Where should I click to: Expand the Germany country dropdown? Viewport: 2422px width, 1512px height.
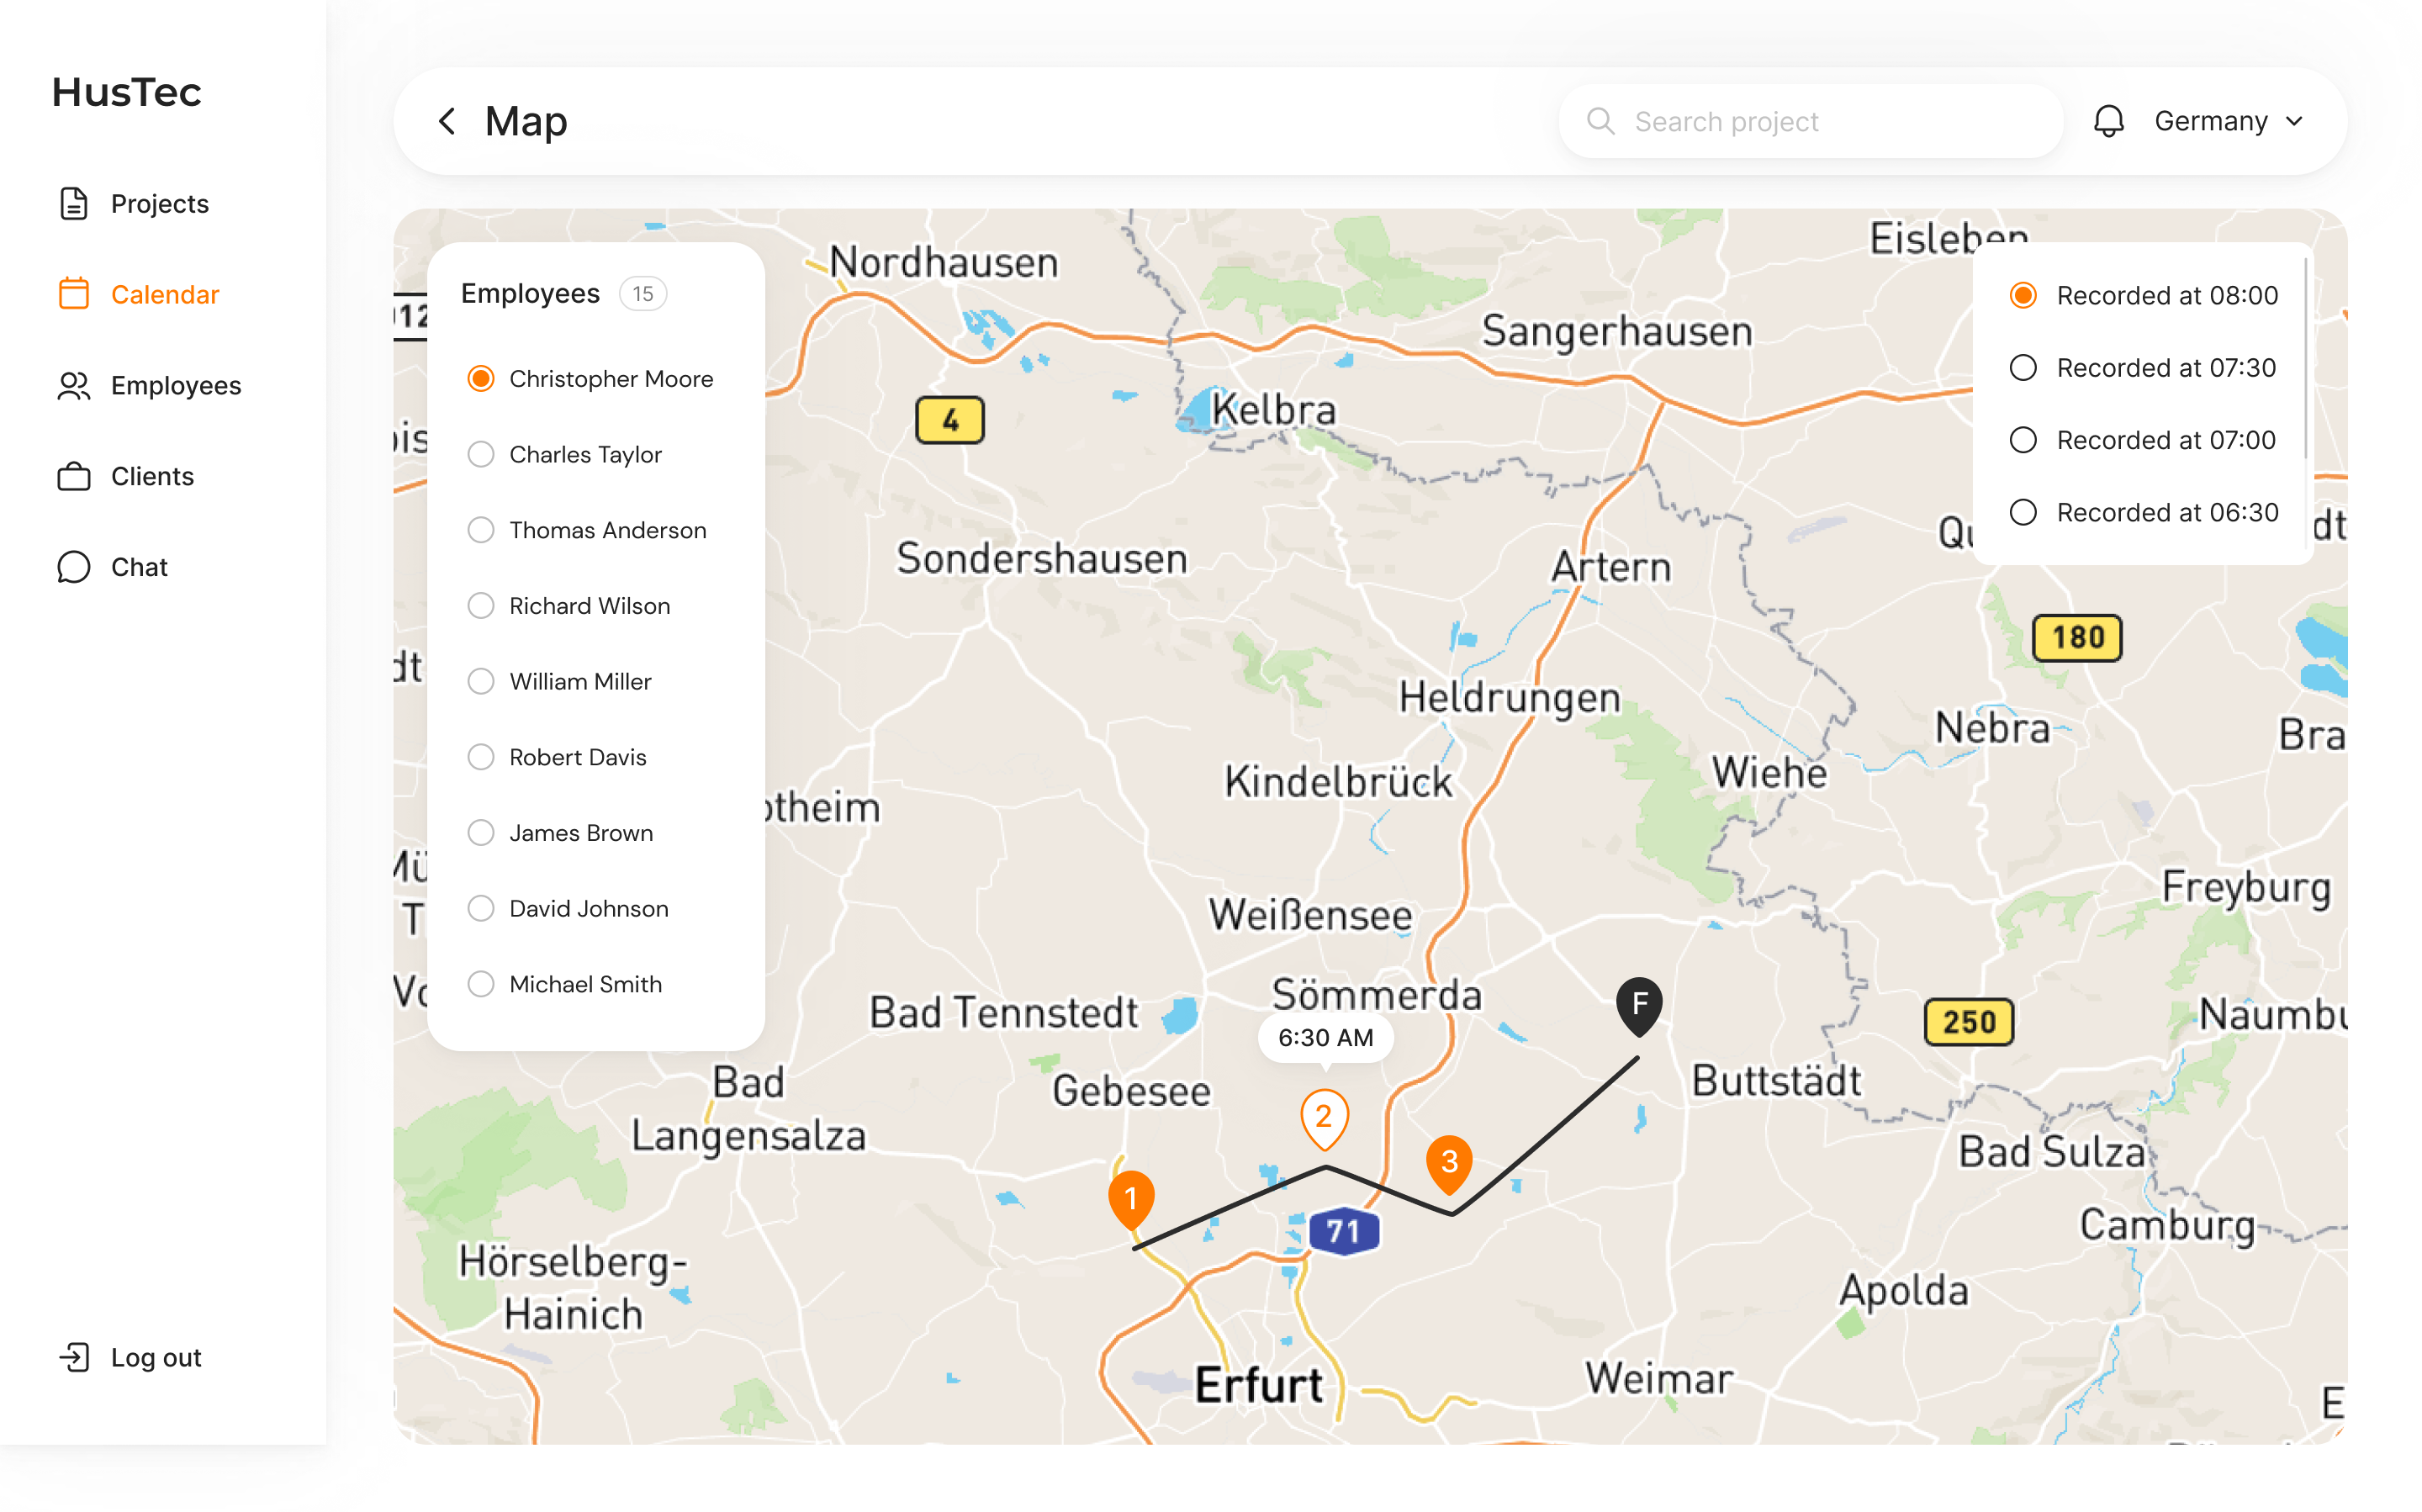[x=2228, y=121]
